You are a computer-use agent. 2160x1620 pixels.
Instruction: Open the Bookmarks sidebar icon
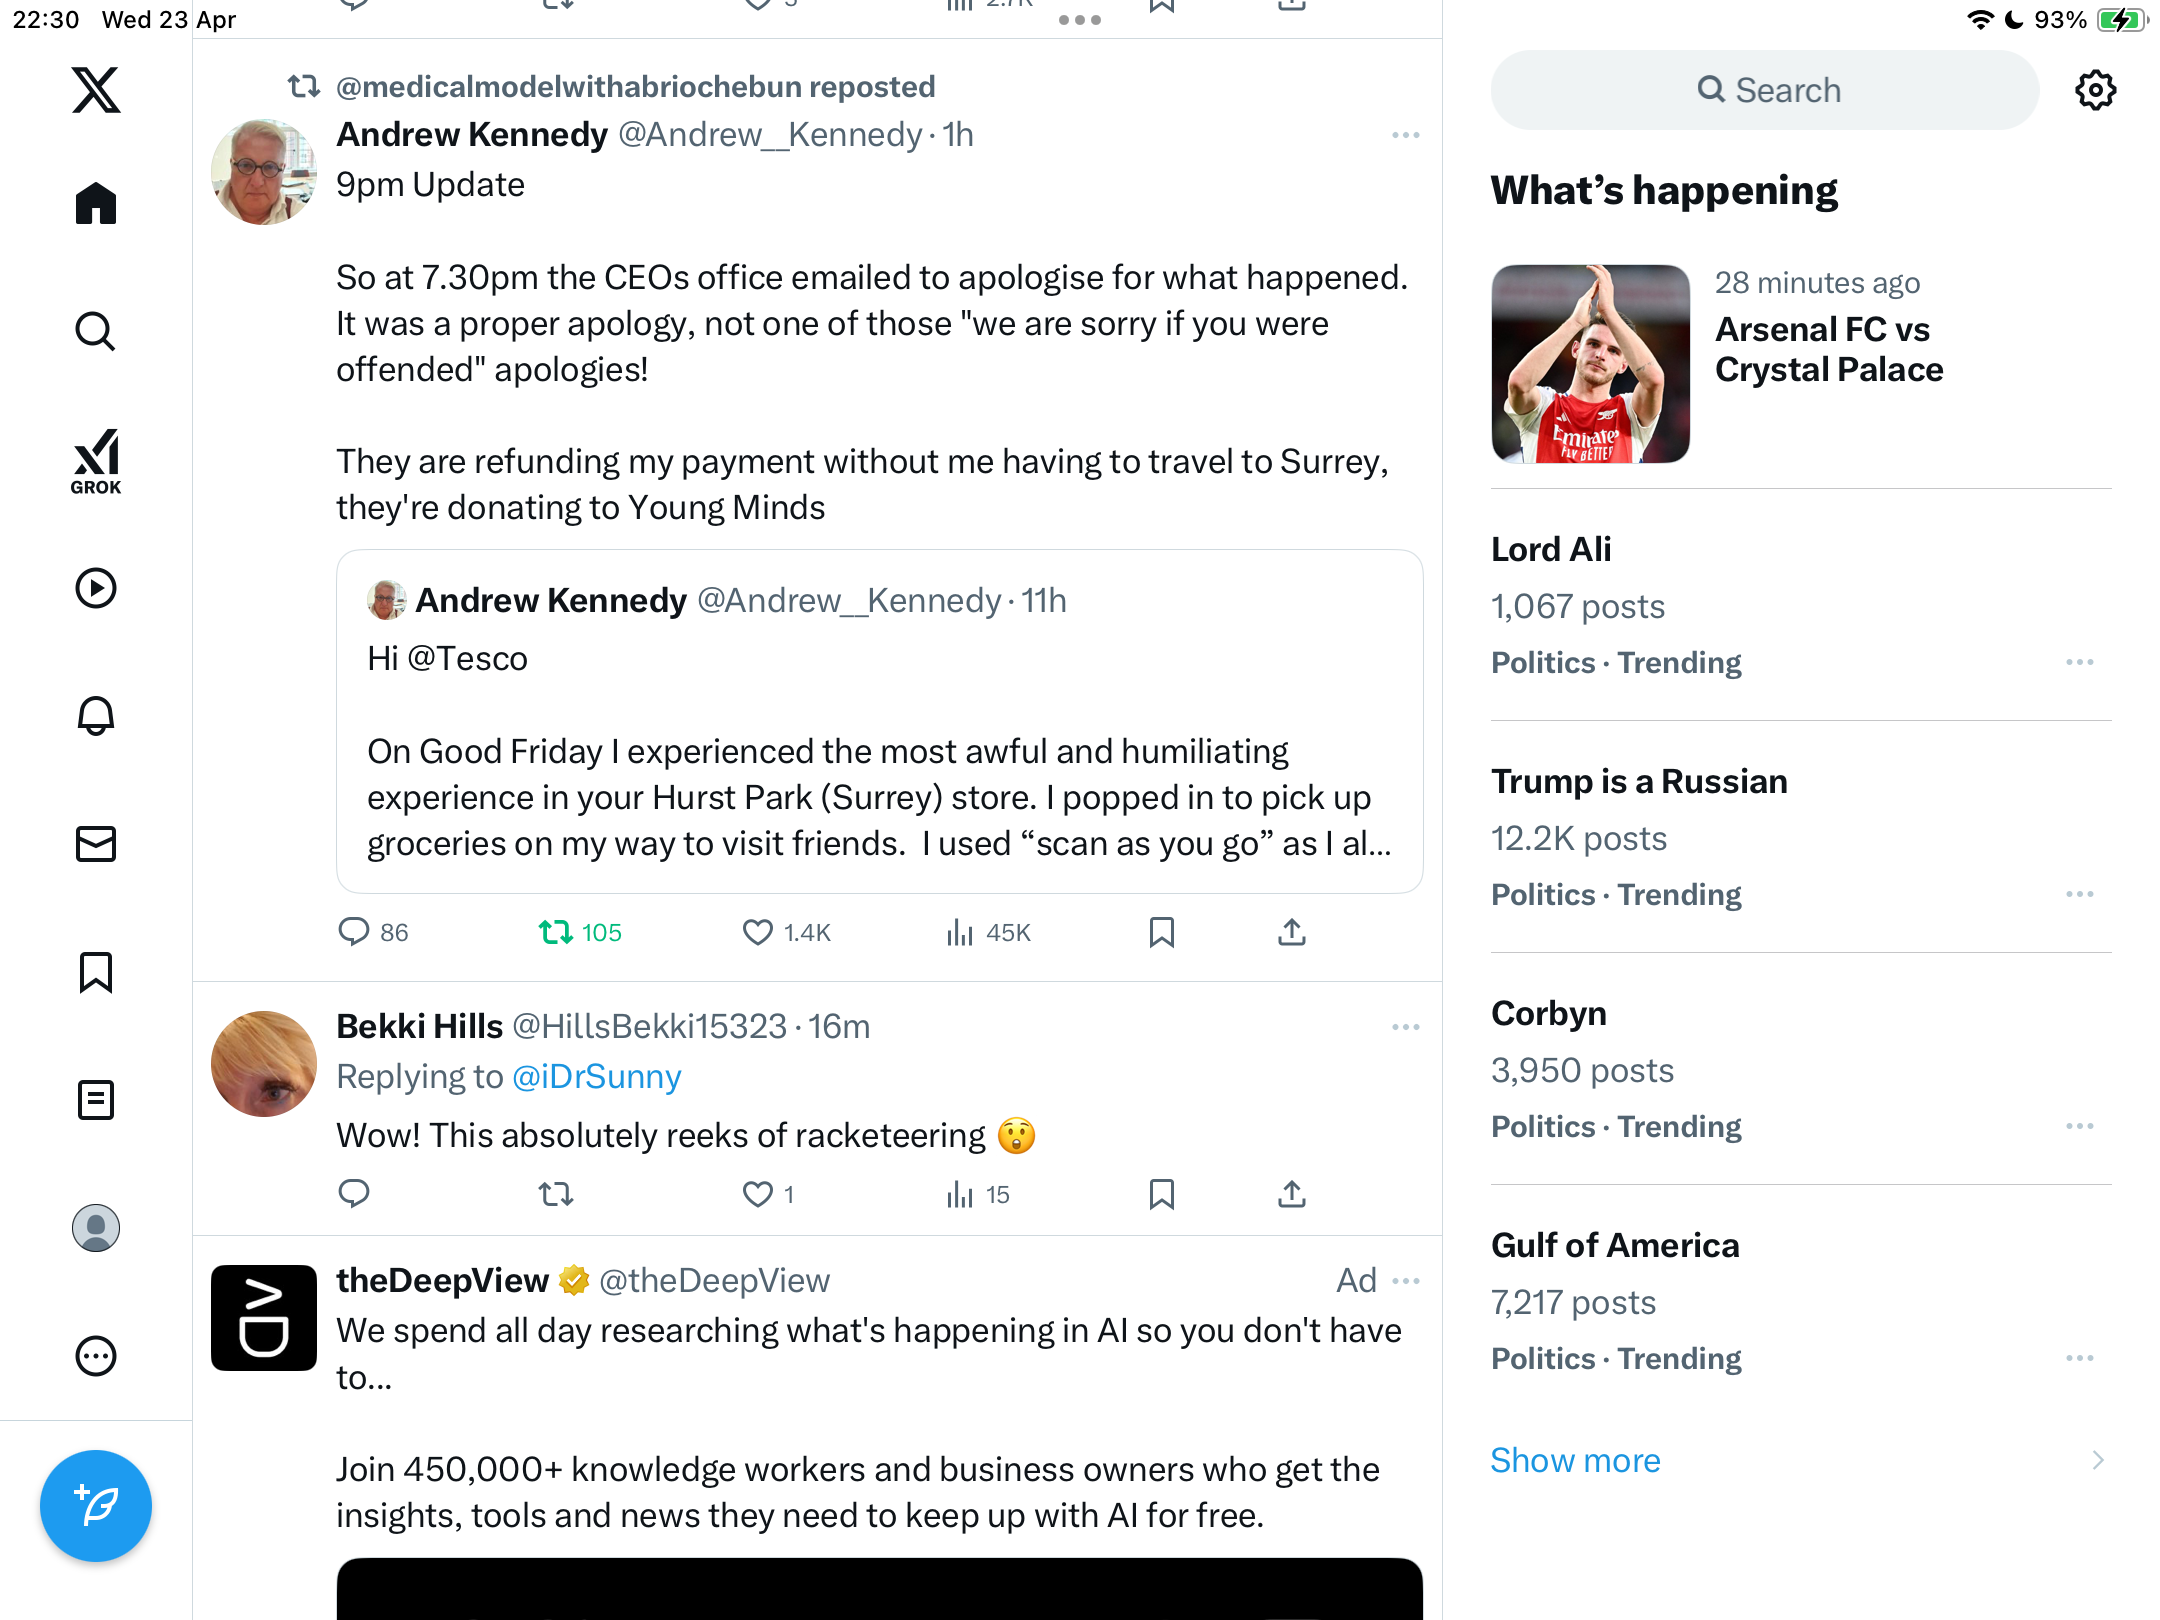coord(96,972)
